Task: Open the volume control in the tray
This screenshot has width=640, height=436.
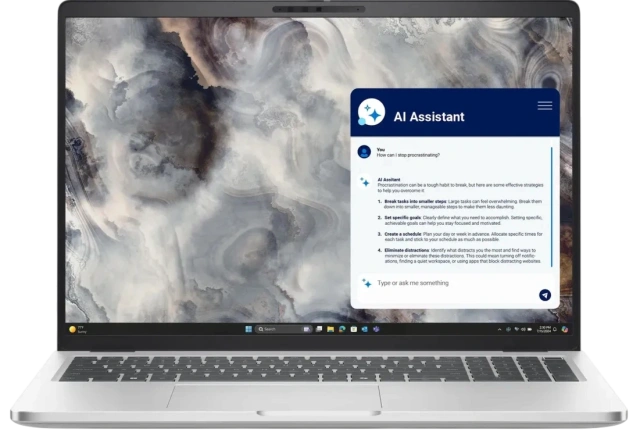Action: 523,329
